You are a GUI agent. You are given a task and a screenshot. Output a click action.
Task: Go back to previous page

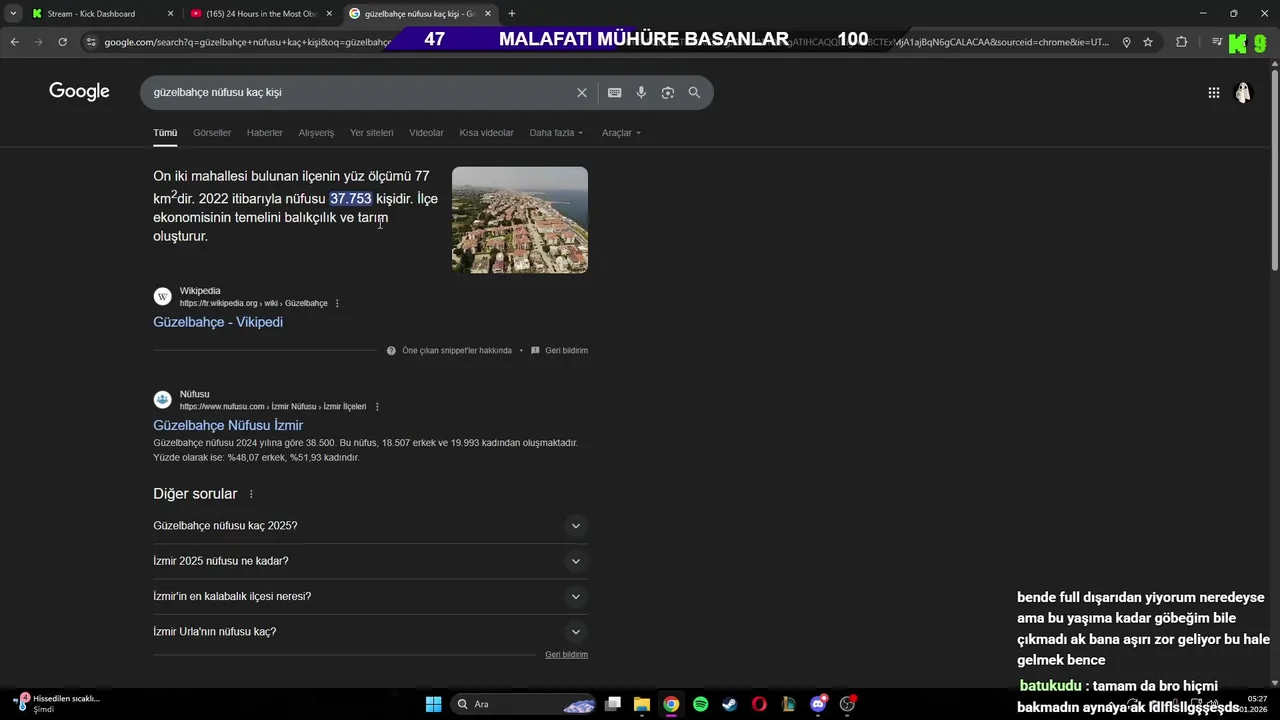pyautogui.click(x=14, y=42)
